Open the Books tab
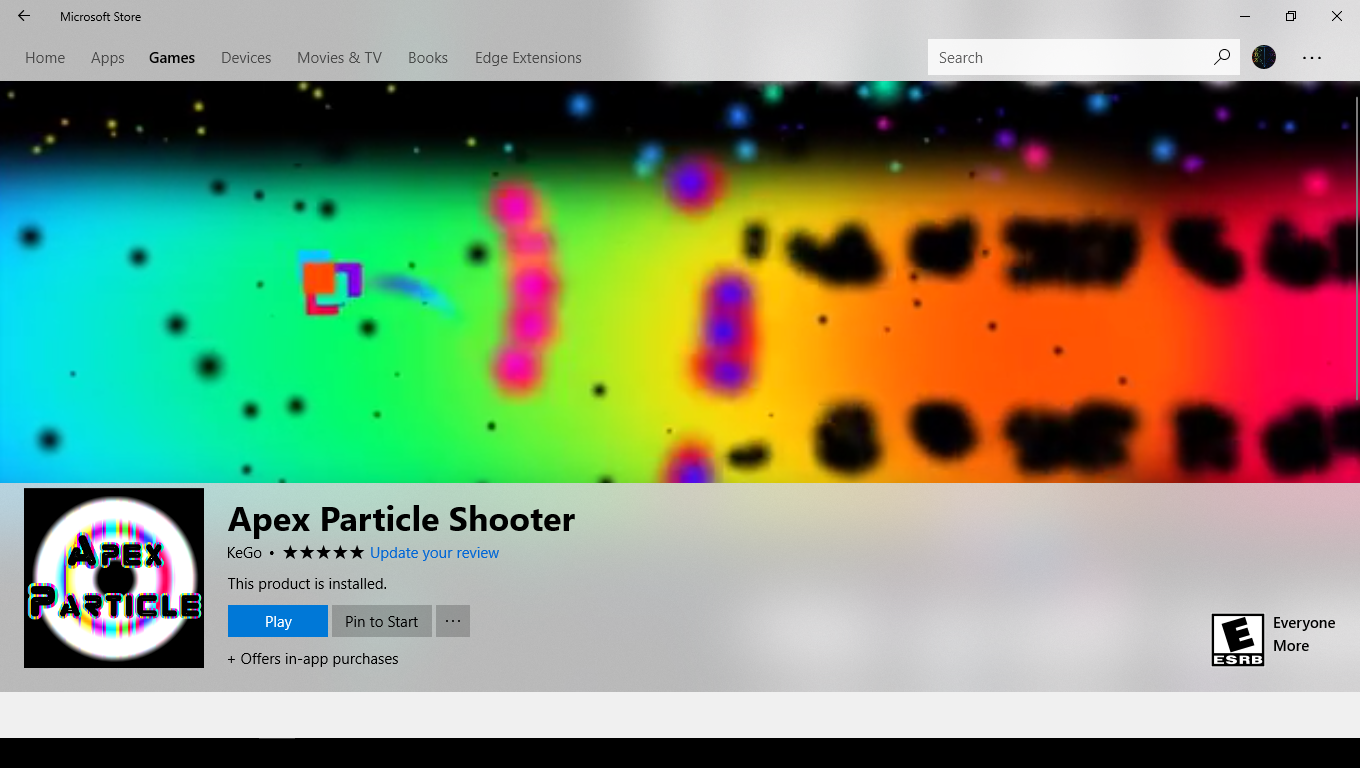Screen dimensions: 1360x768 (x=428, y=58)
